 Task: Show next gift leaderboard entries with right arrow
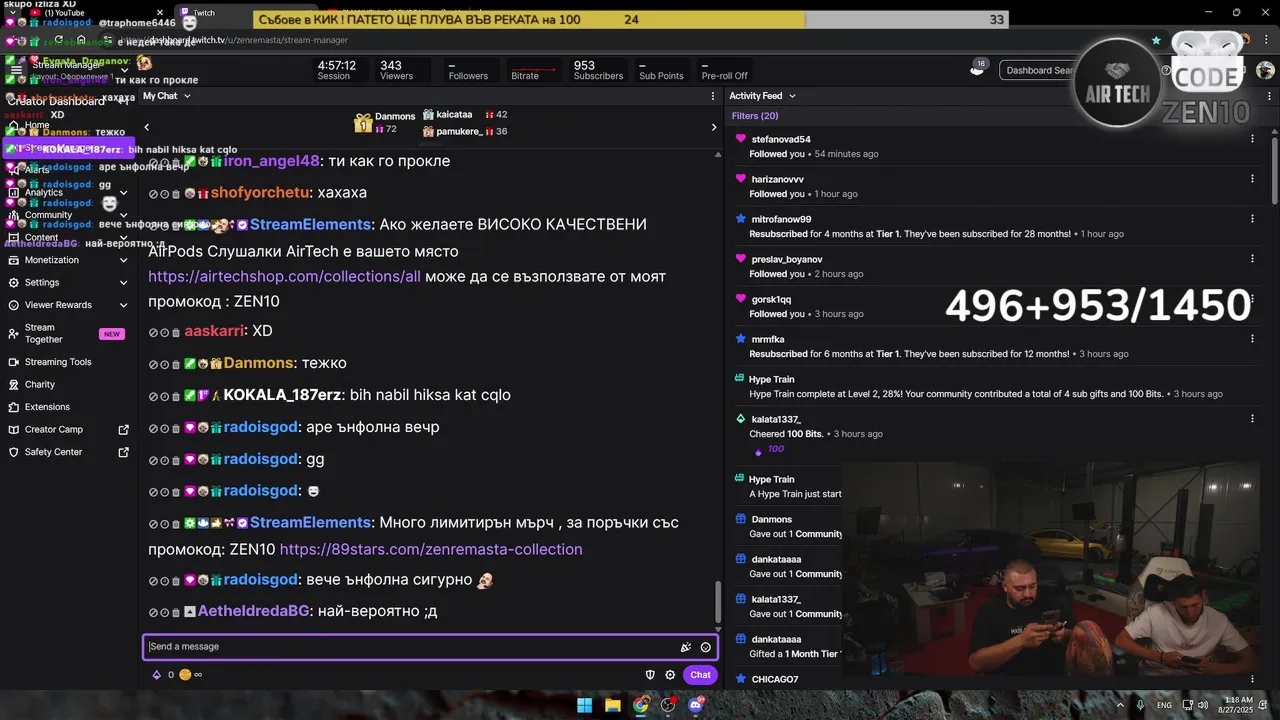[x=713, y=127]
